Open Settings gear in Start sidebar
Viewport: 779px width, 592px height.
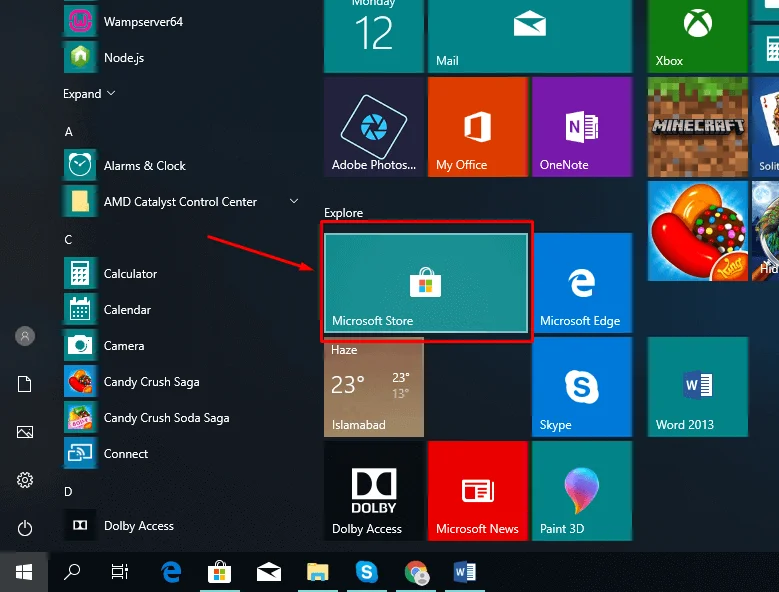pyautogui.click(x=24, y=480)
